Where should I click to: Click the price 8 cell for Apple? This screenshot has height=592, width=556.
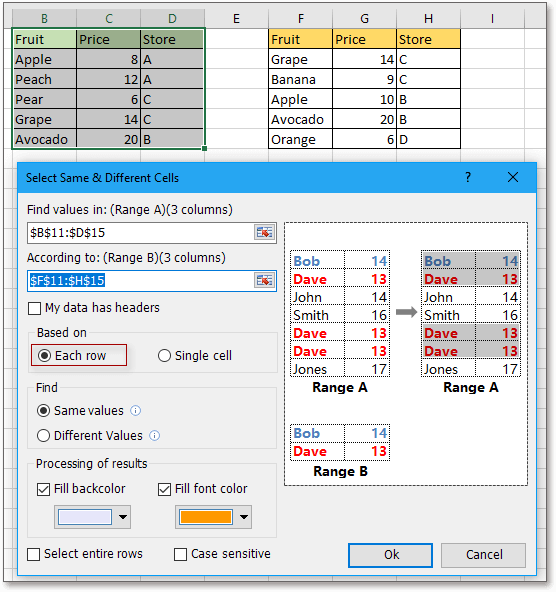(x=108, y=59)
